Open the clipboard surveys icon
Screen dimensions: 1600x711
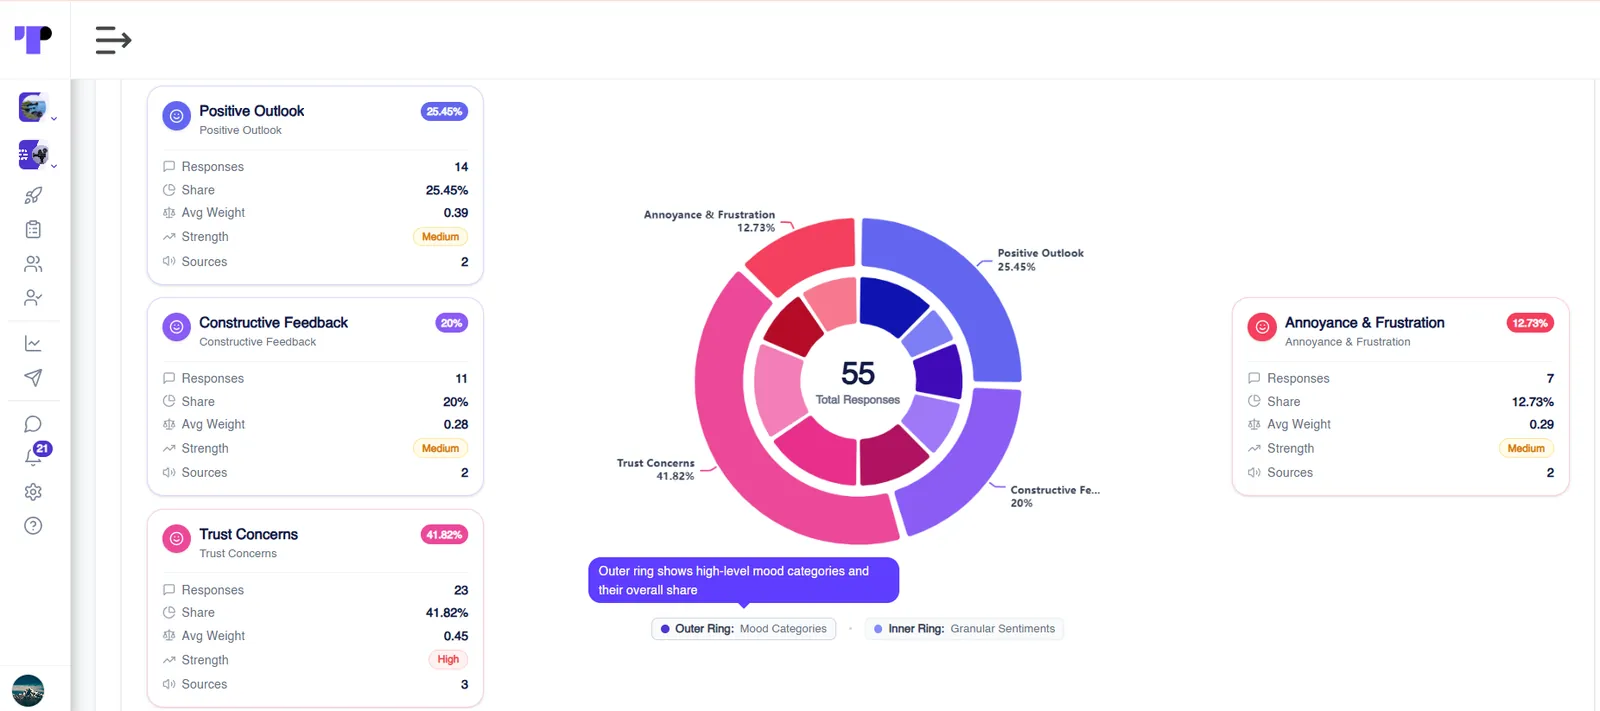click(33, 230)
